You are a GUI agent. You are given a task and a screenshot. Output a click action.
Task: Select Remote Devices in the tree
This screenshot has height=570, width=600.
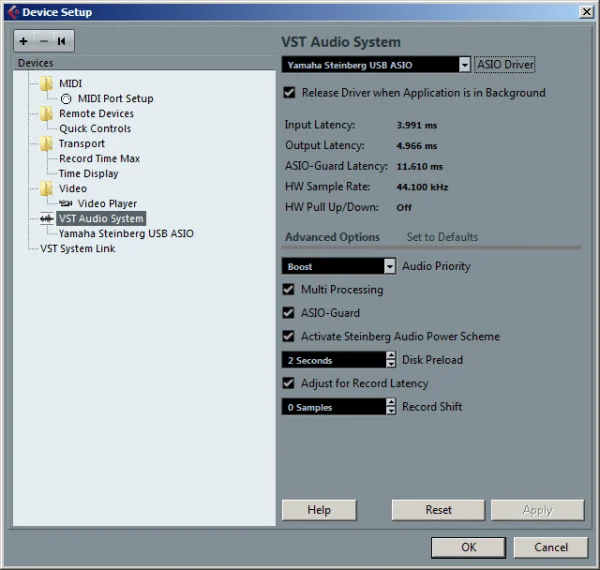[x=96, y=114]
